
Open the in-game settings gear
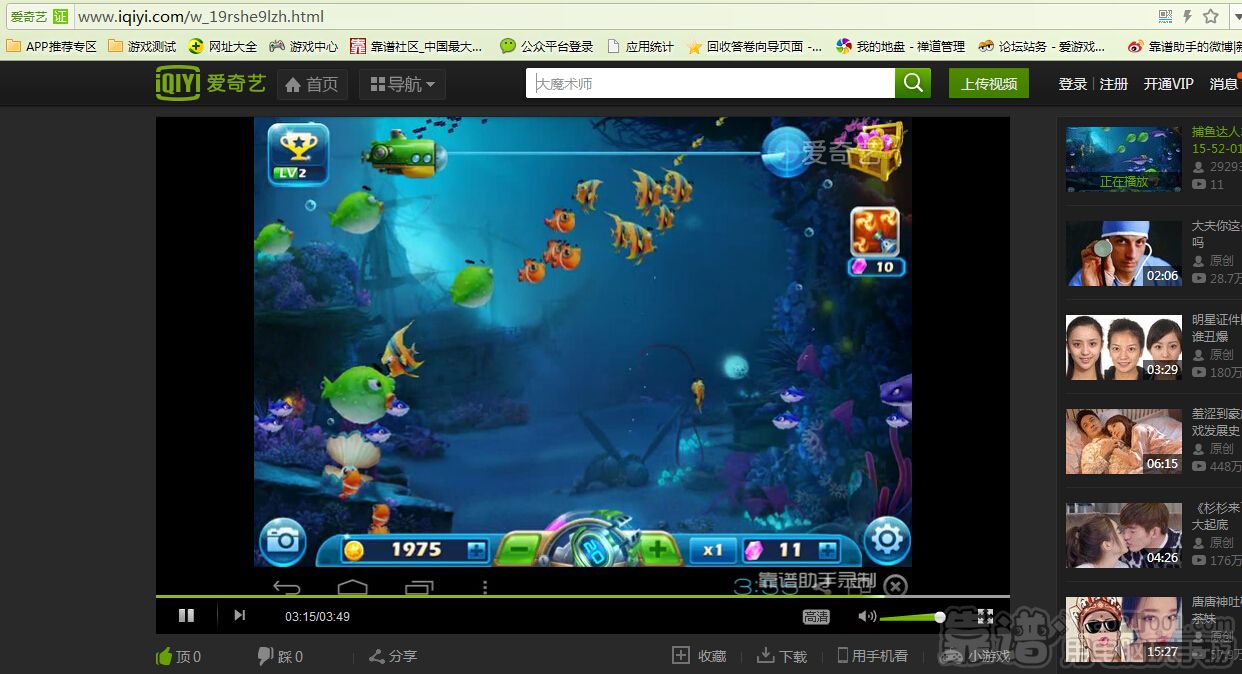(x=886, y=541)
